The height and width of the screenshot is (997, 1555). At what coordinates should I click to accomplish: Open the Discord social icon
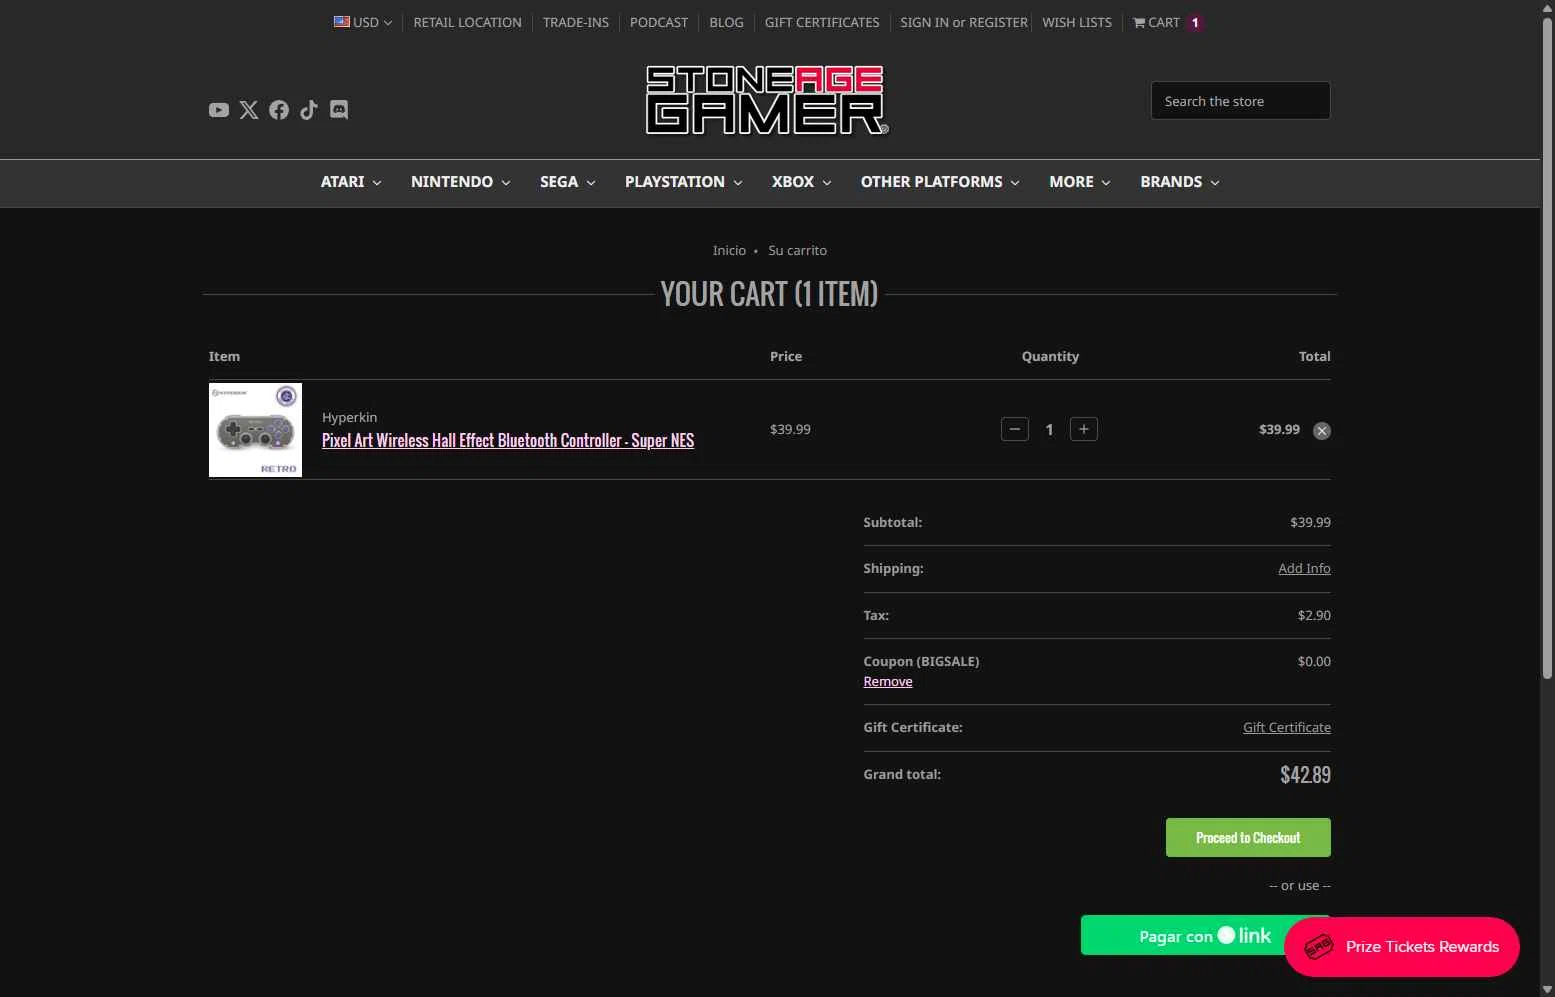339,110
